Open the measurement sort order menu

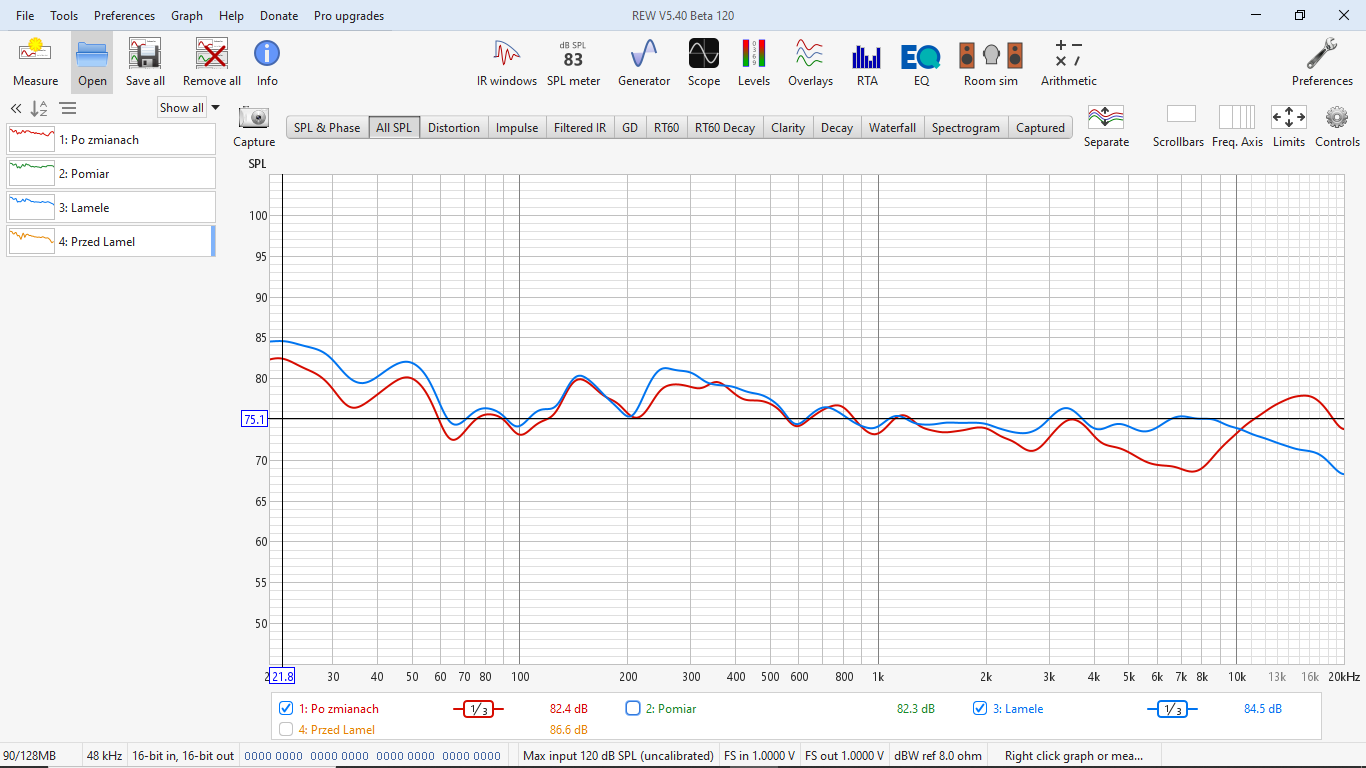[39, 109]
